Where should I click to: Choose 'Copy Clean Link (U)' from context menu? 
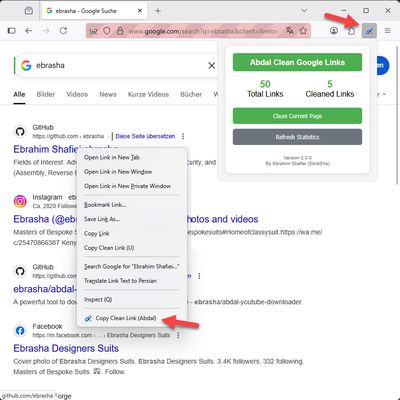[132, 248]
